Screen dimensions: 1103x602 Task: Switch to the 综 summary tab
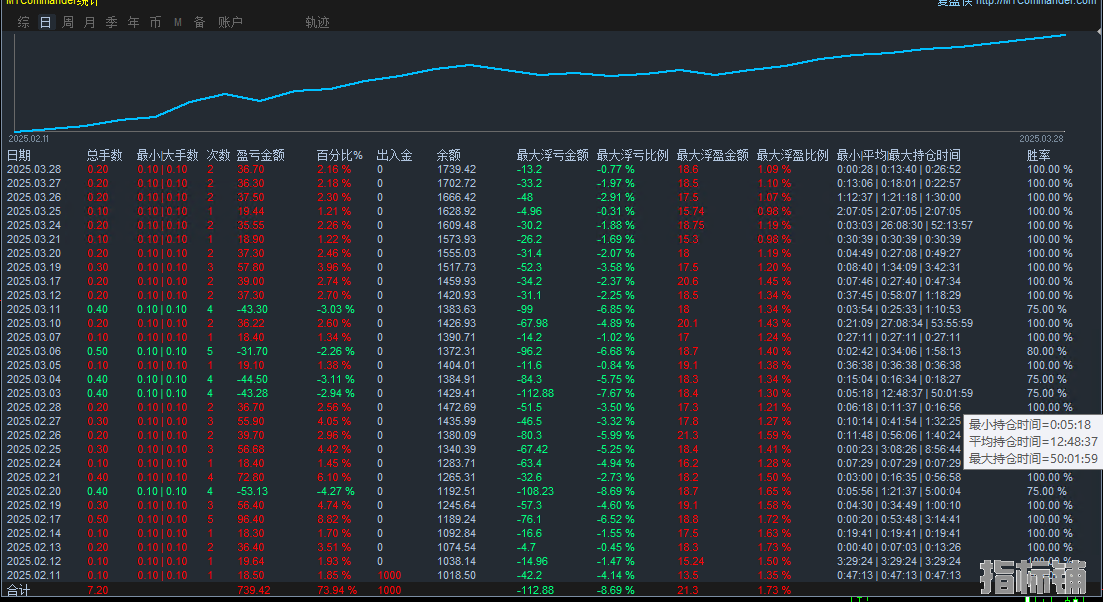(x=23, y=22)
